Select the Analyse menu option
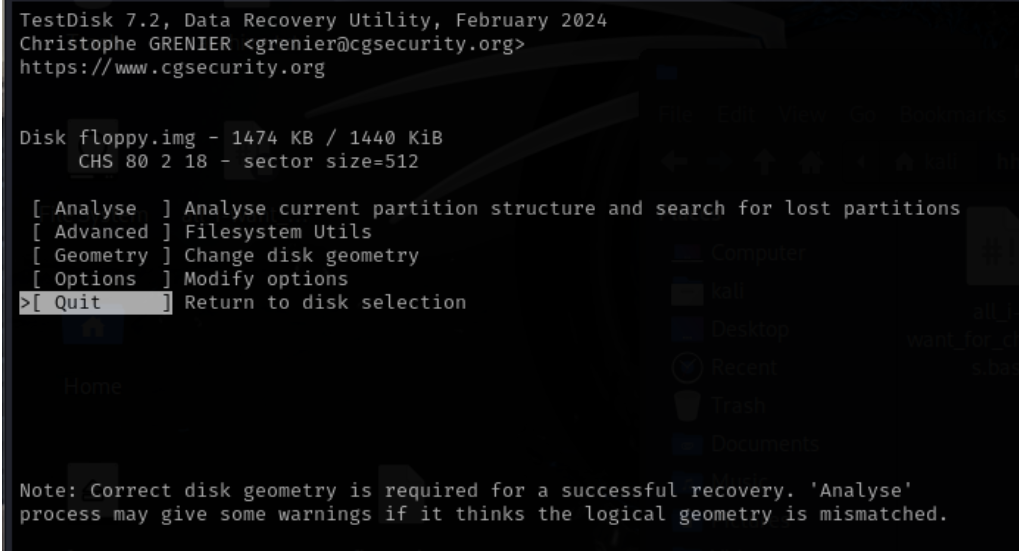Screen dimensions: 1019x551 click(102, 209)
